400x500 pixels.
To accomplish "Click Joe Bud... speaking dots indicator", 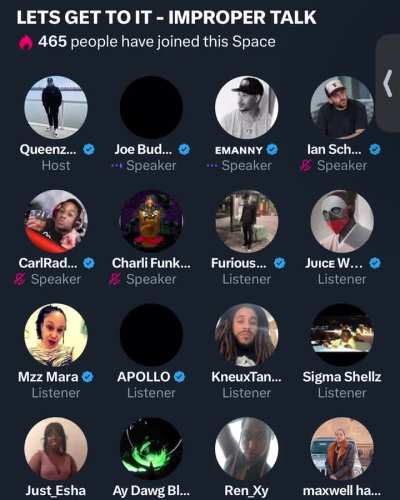I will click(117, 165).
